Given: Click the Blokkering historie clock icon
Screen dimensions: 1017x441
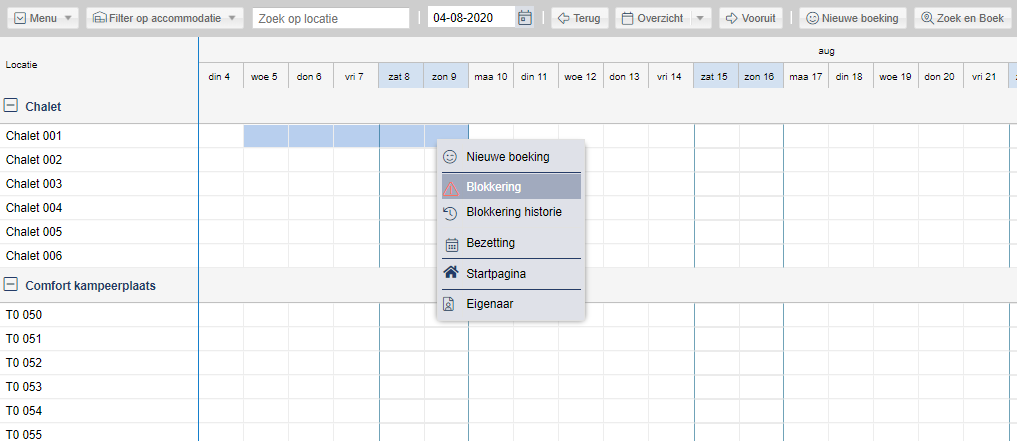Looking at the screenshot, I should [450, 213].
